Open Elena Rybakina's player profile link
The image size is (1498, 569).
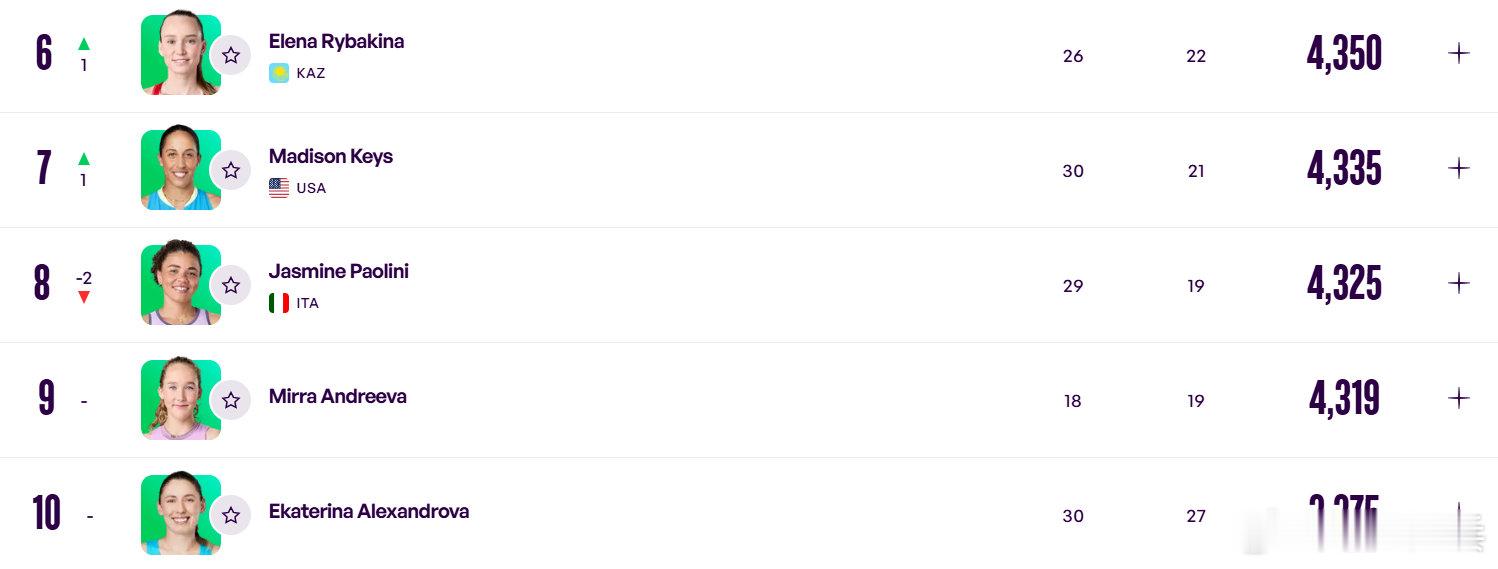click(336, 42)
